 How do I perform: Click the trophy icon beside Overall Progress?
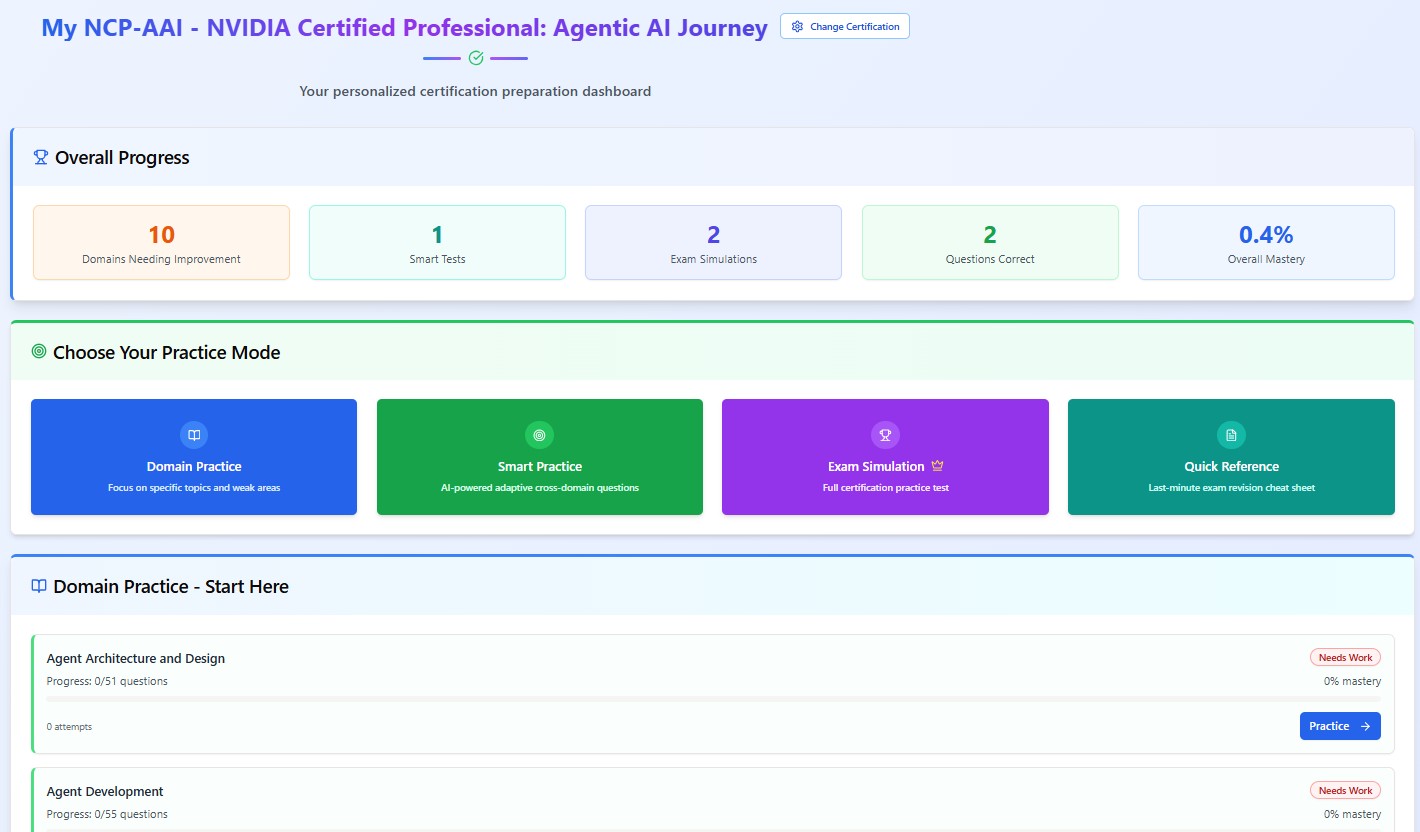click(40, 157)
